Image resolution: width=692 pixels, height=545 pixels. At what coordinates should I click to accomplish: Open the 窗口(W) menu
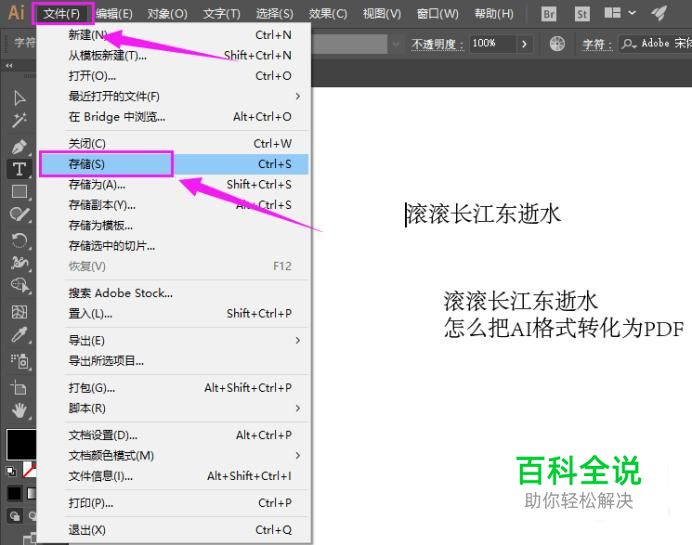[438, 14]
